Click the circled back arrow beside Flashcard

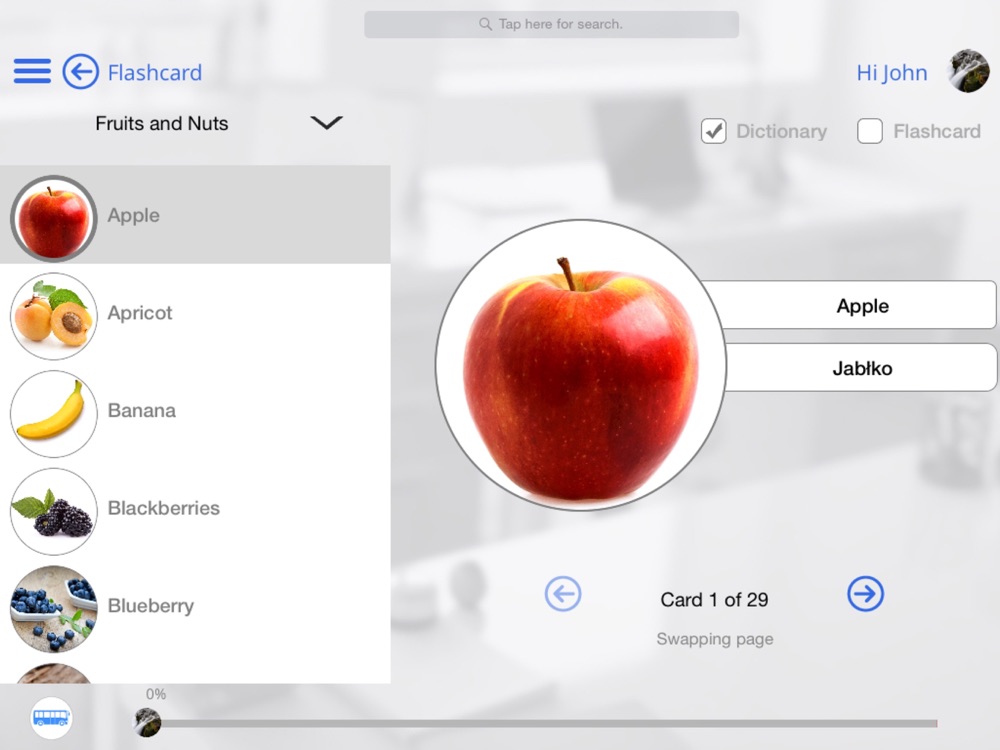[x=80, y=71]
